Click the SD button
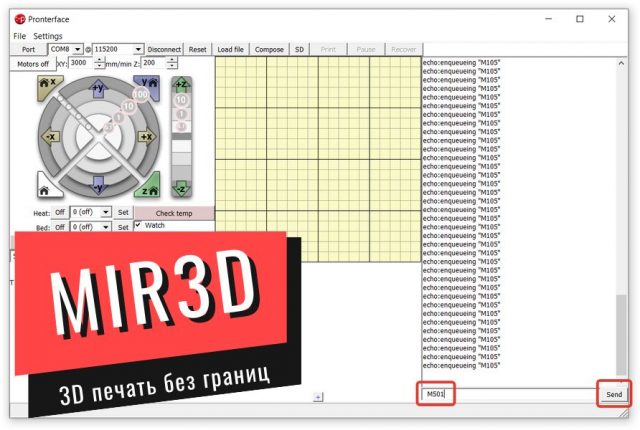The width and height of the screenshot is (640, 430). [299, 49]
